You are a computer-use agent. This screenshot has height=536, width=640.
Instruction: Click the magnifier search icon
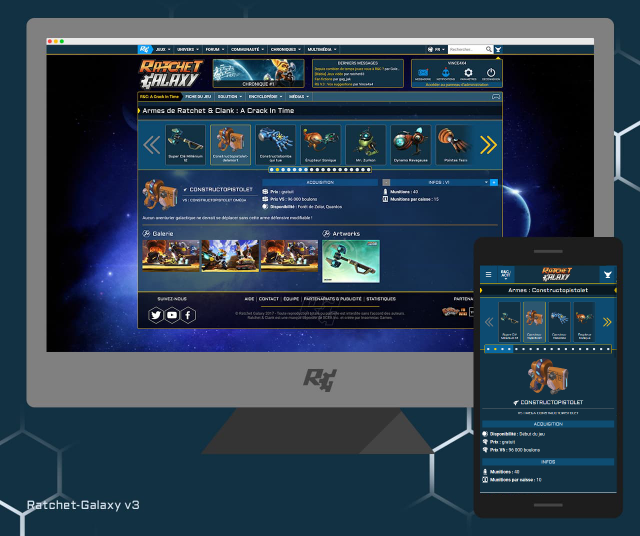tap(489, 49)
